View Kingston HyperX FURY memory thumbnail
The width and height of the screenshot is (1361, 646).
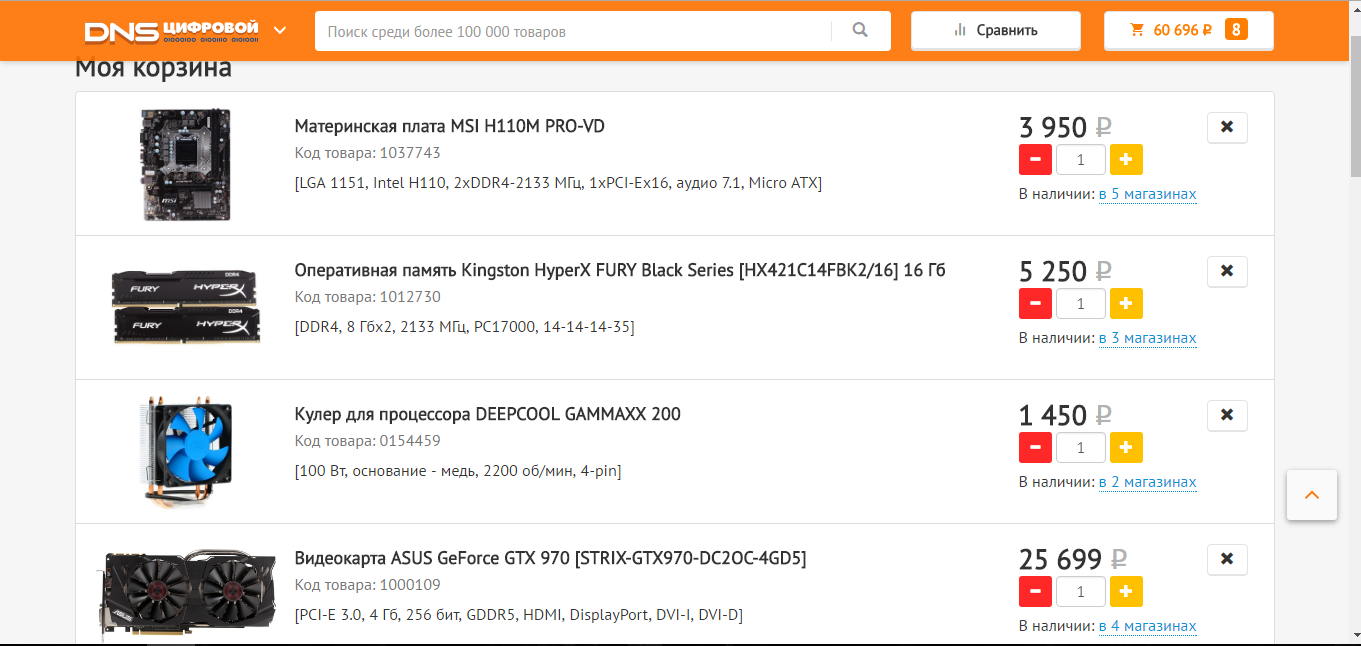pyautogui.click(x=186, y=307)
